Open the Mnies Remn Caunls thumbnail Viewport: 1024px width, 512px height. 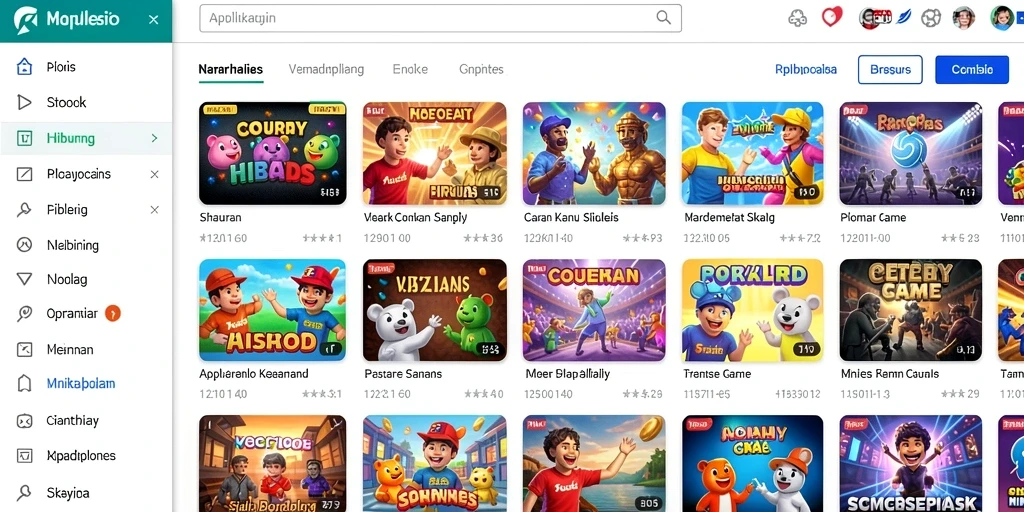point(910,310)
